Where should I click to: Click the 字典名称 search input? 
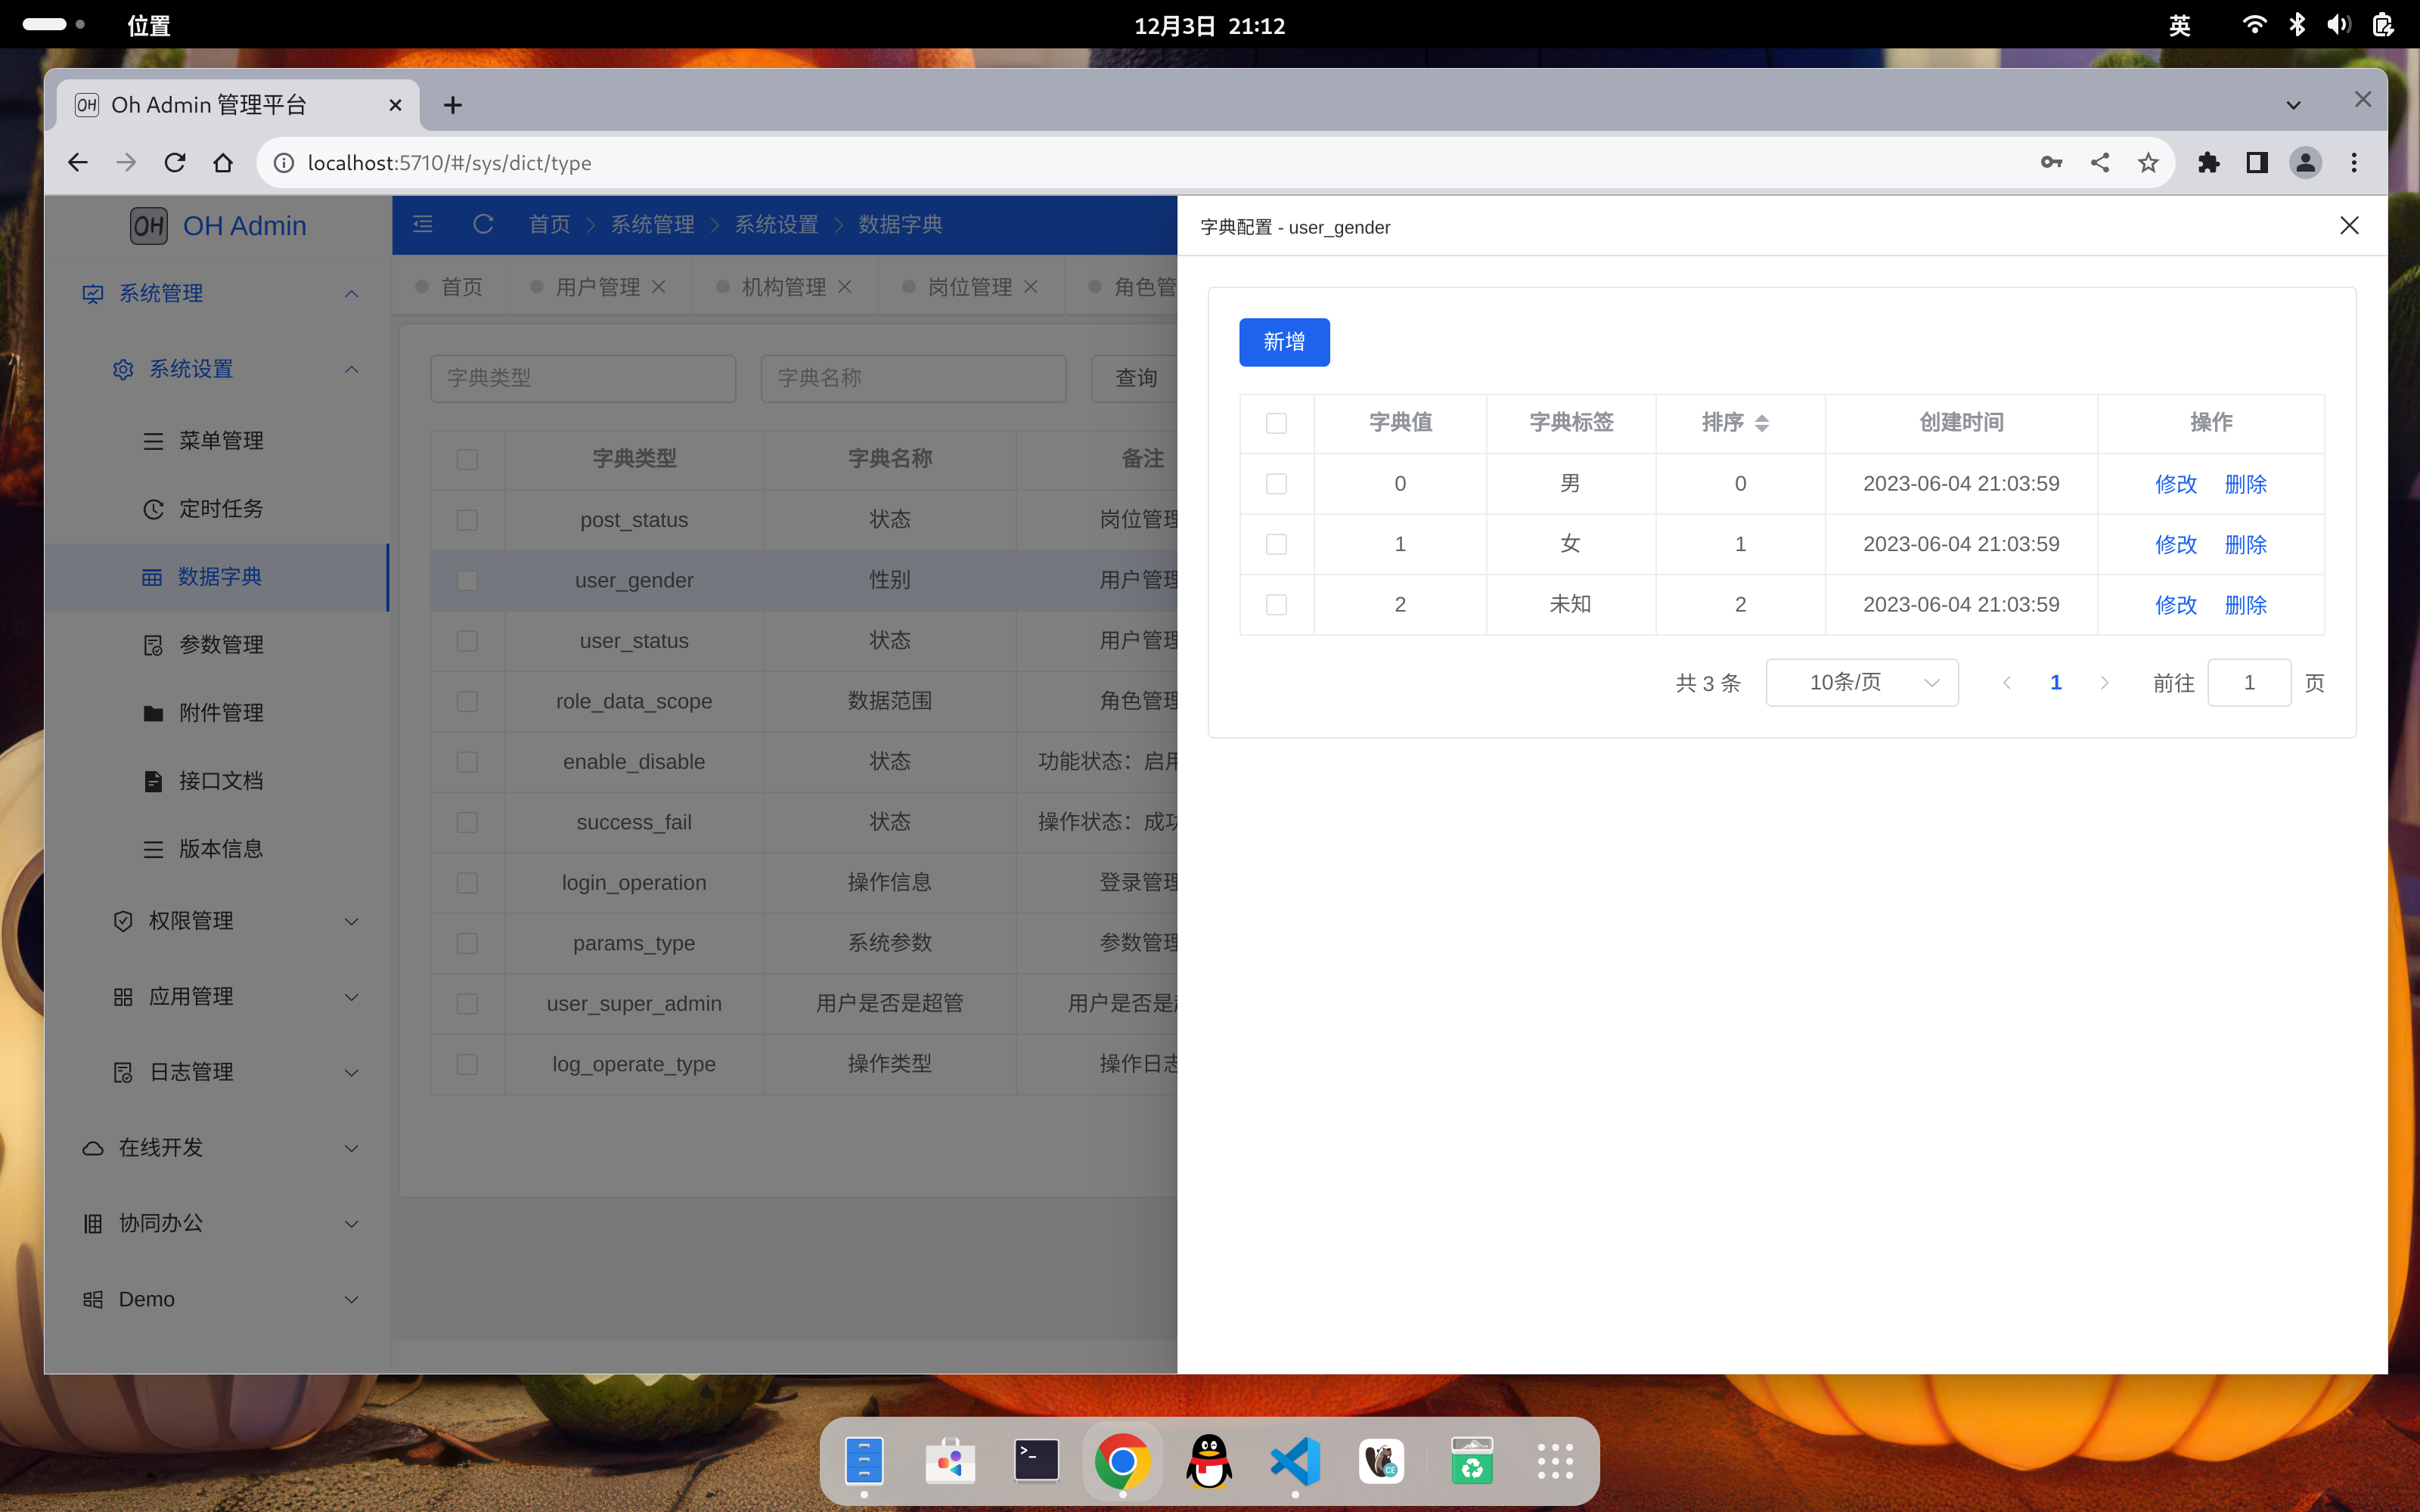pos(913,378)
